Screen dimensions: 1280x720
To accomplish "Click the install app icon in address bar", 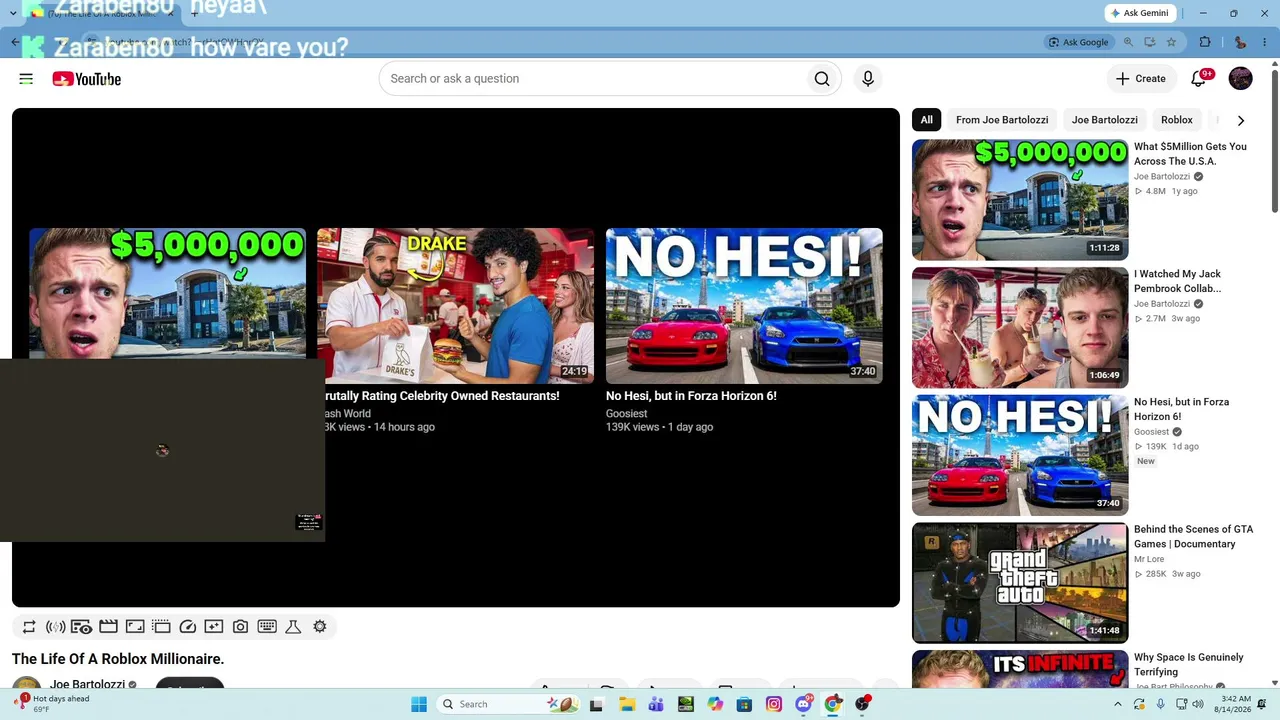I will tap(1150, 42).
